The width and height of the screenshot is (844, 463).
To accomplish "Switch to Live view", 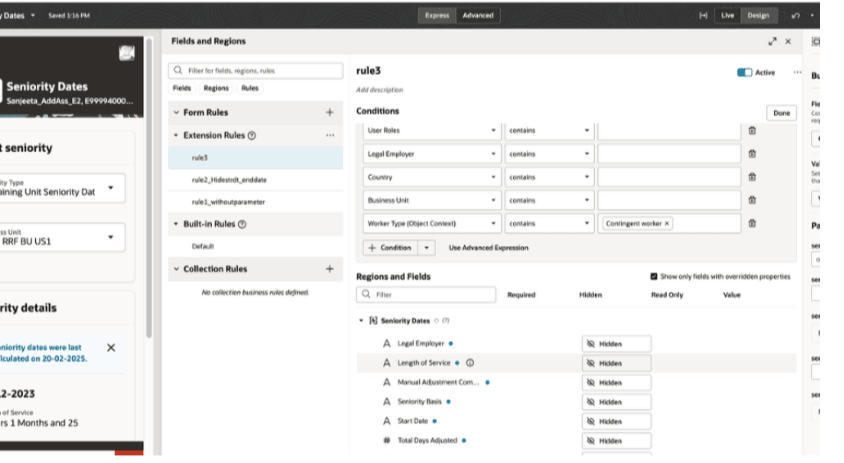I will pyautogui.click(x=727, y=16).
